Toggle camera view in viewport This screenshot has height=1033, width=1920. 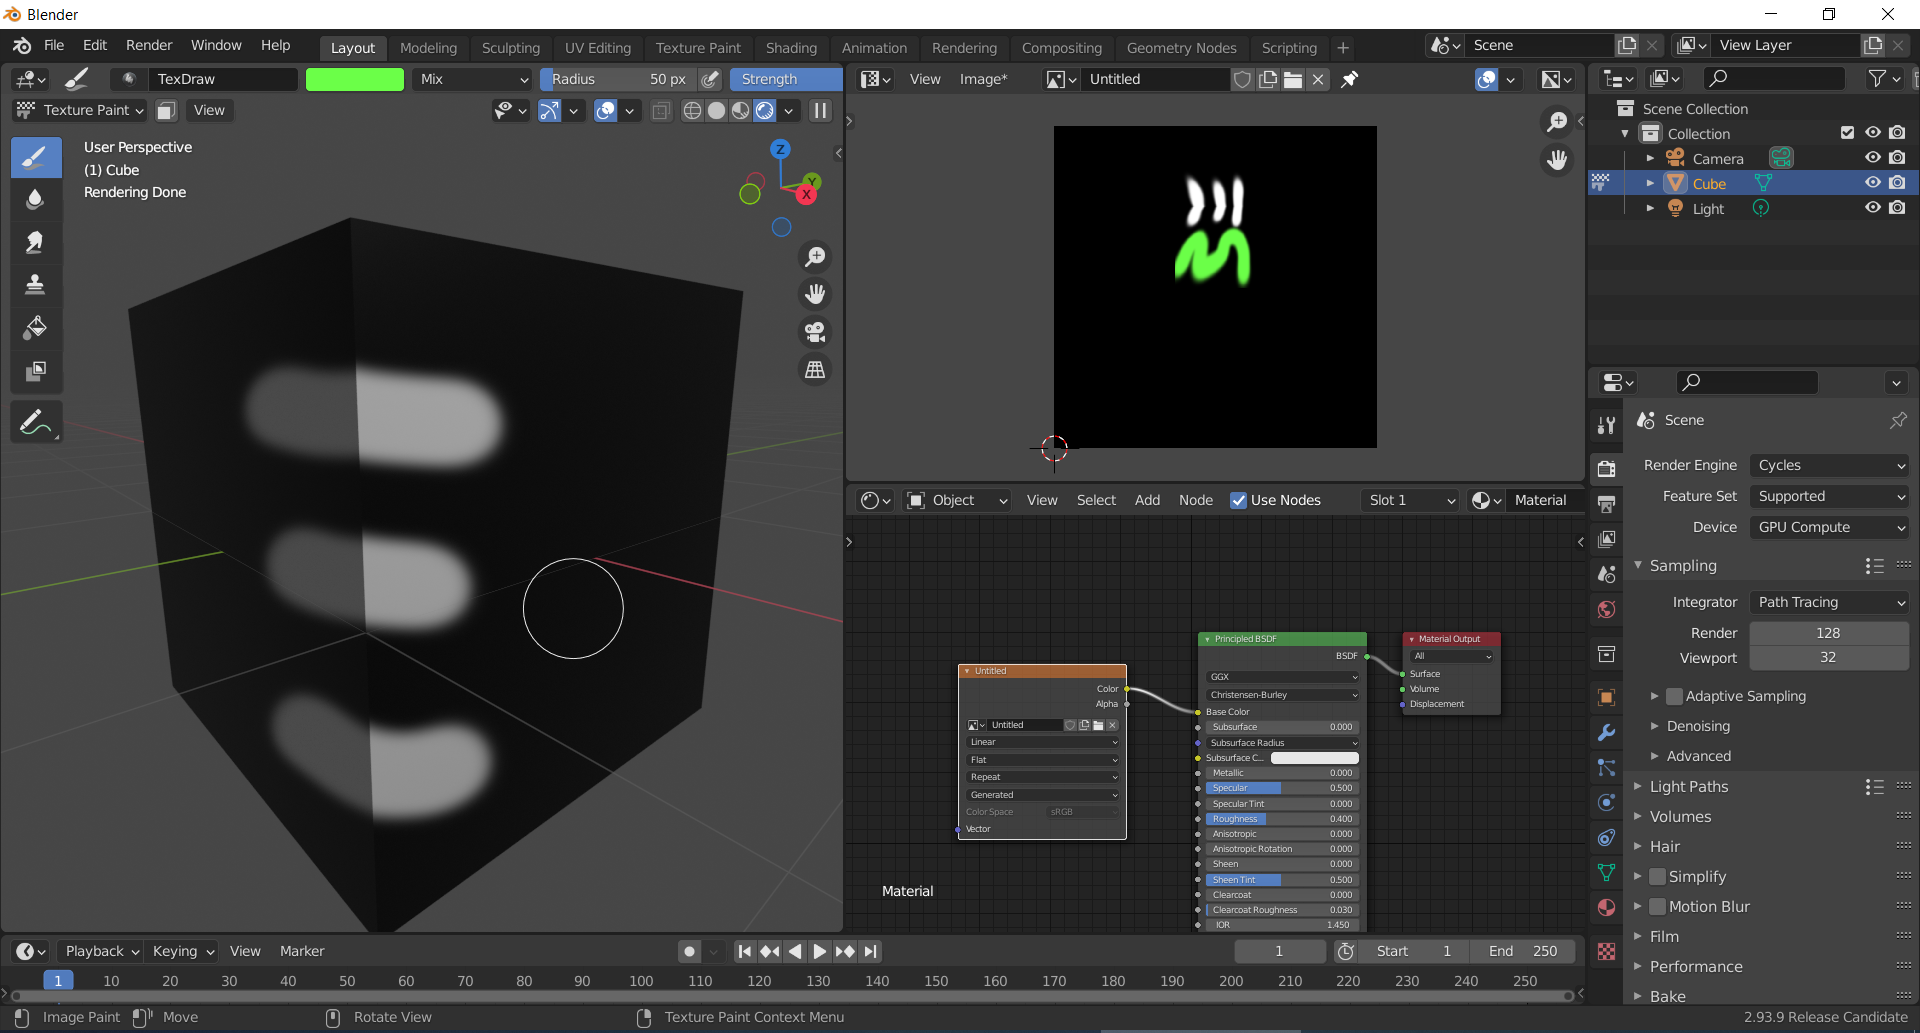click(x=815, y=332)
